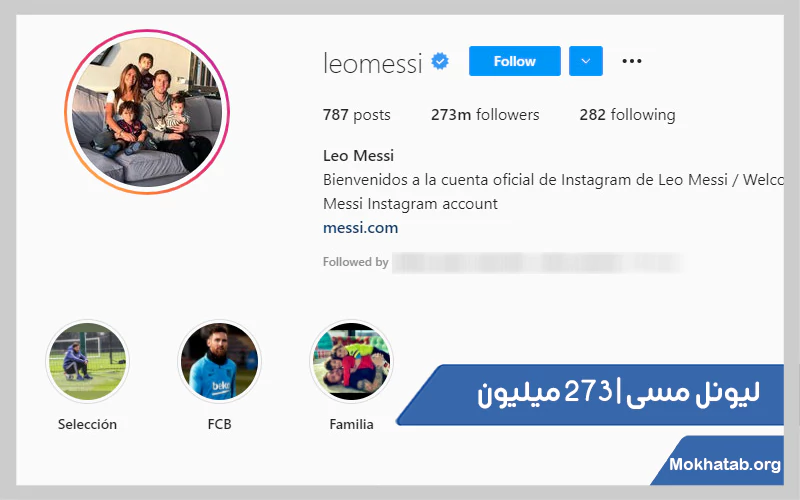View the 282 following list
This screenshot has width=800, height=500.
pyautogui.click(x=627, y=115)
